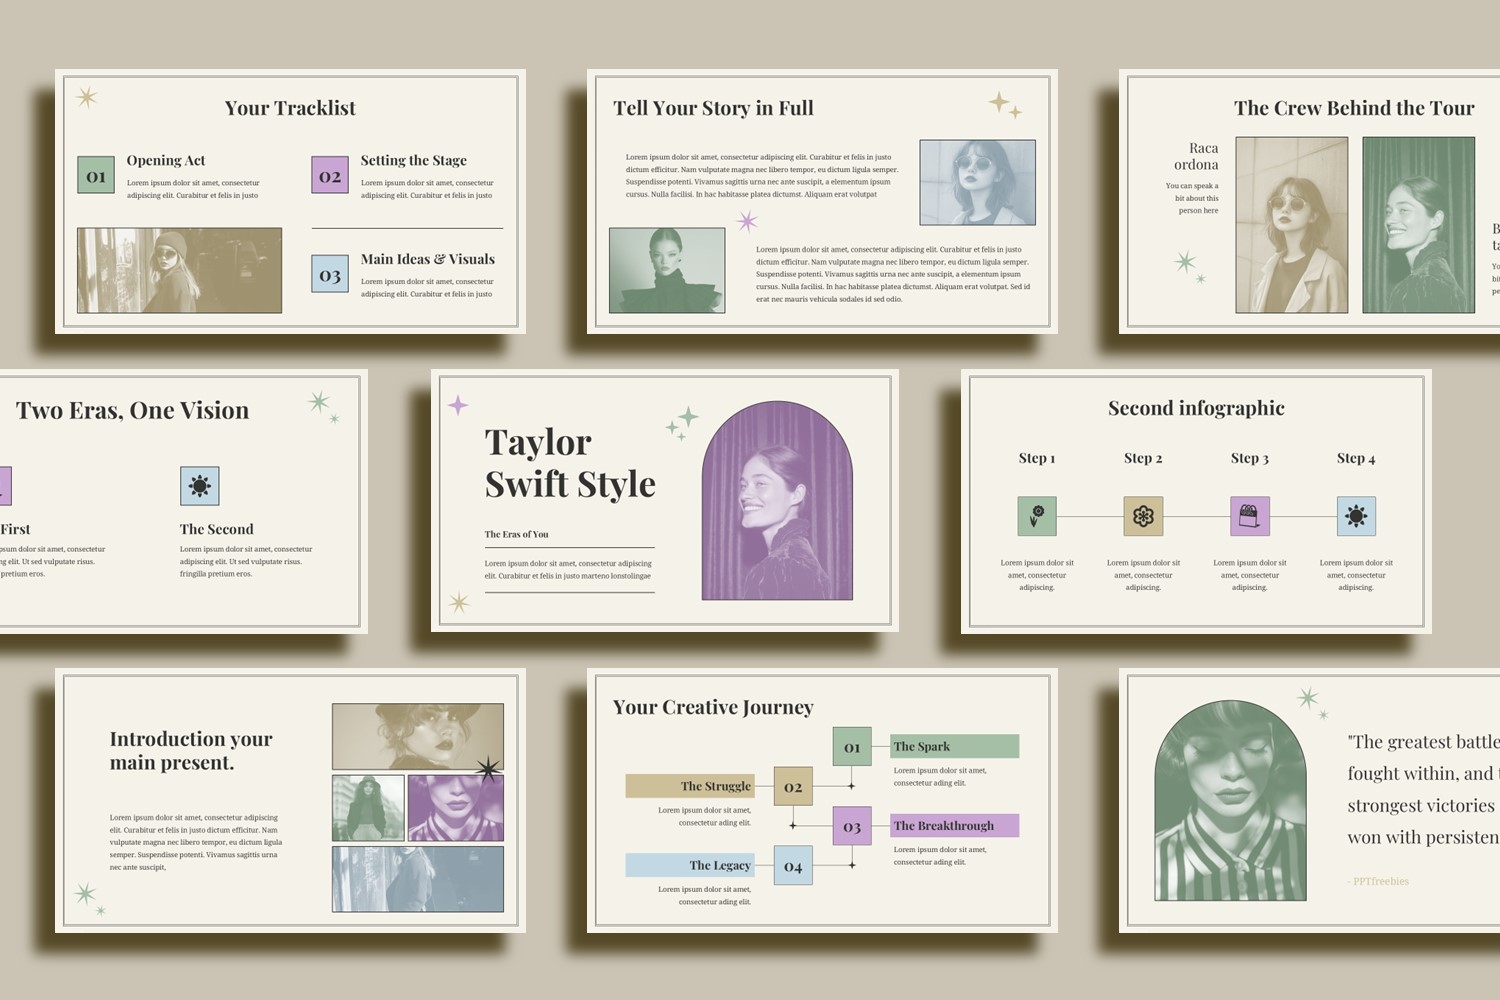Click the PPTfreebies quote attribution
The height and width of the screenshot is (1000, 1500).
pos(1378,881)
